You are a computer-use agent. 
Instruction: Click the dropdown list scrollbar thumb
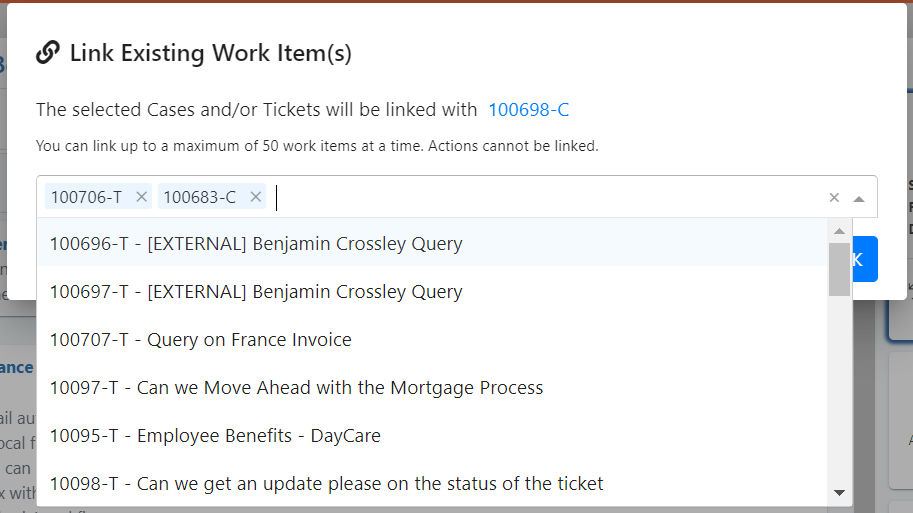tap(839, 268)
